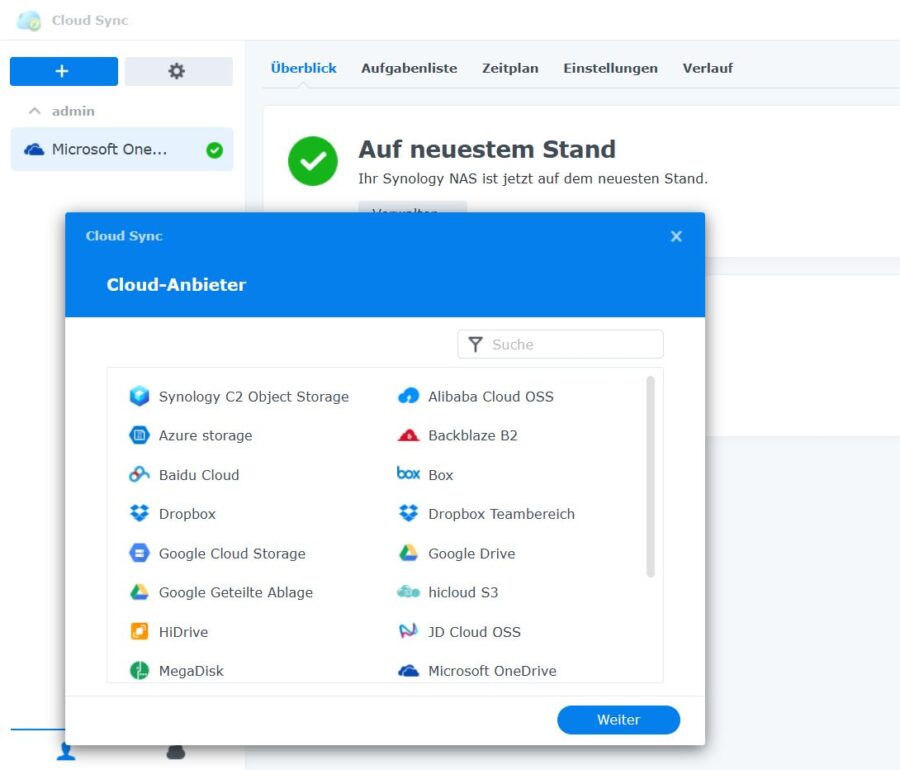900x770 pixels.
Task: Click the Weiter button
Action: tap(618, 719)
